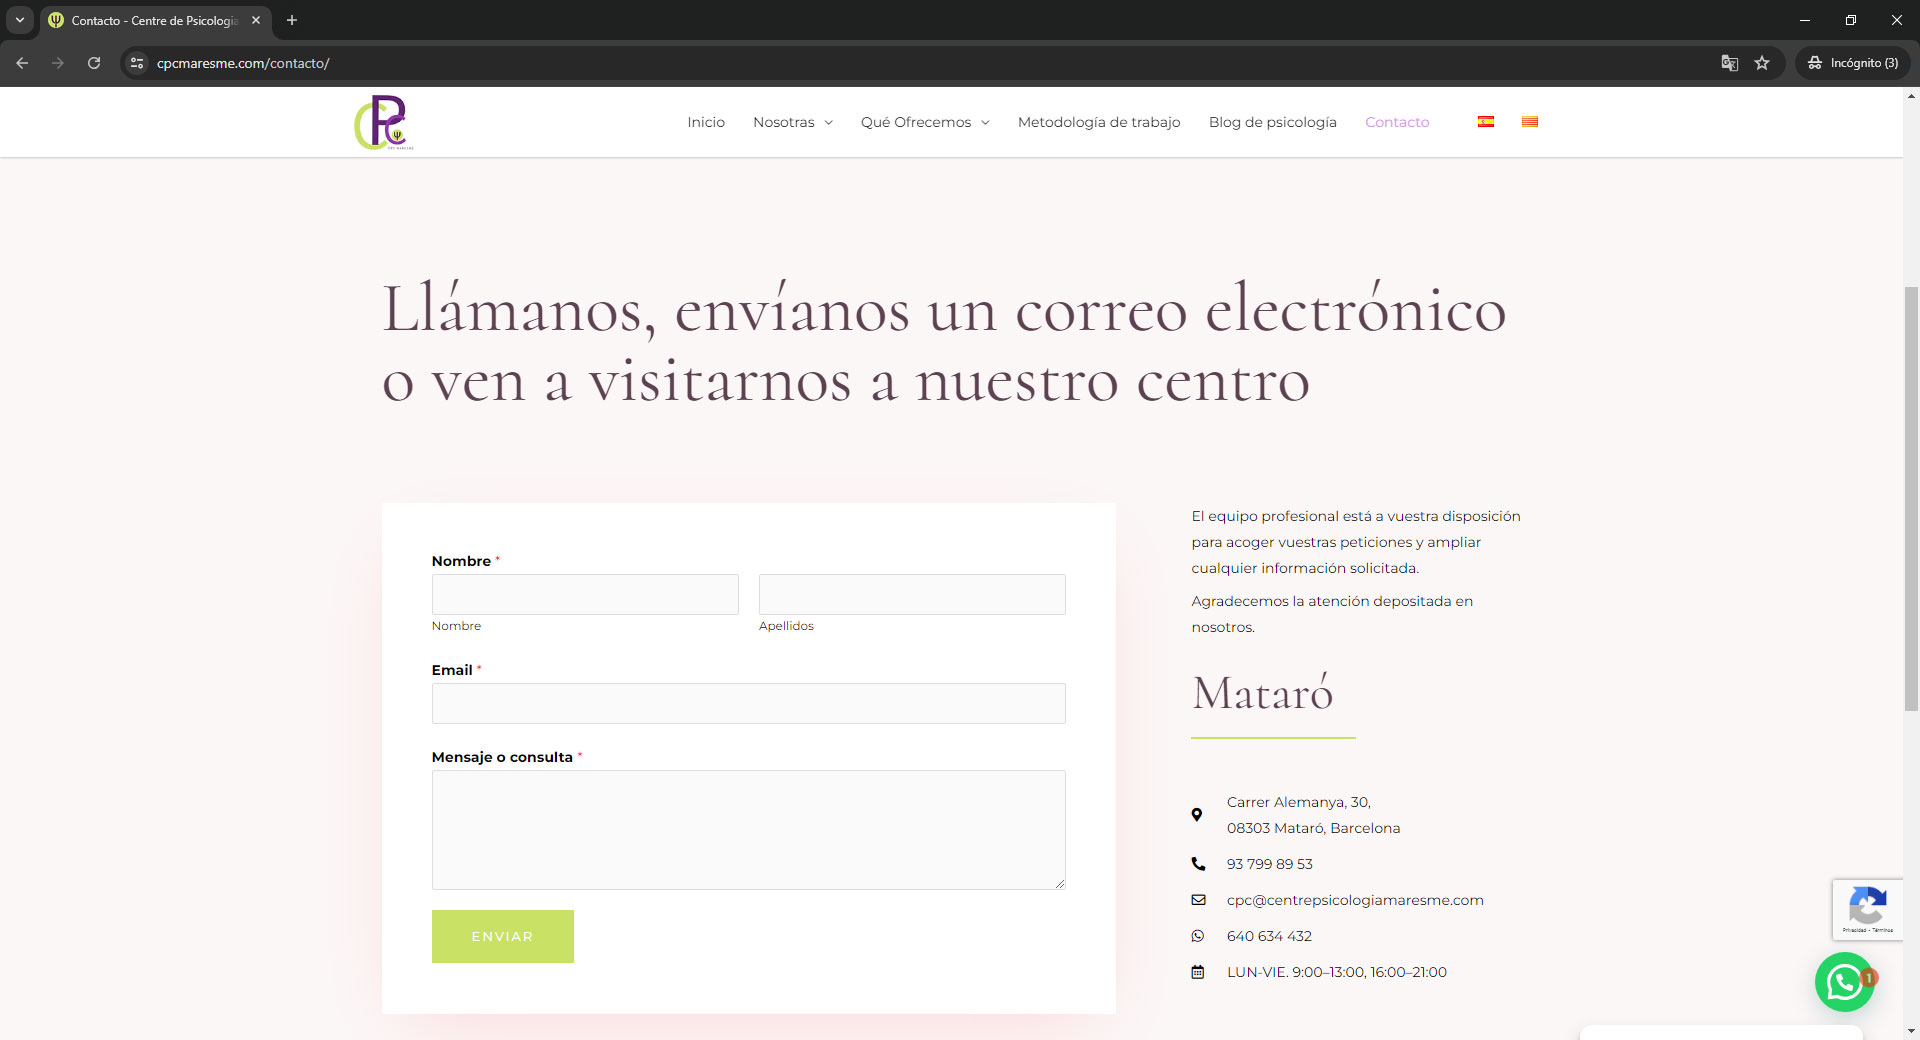Image resolution: width=1920 pixels, height=1040 pixels.
Task: Expand the Qué Ofrecemos dropdown menu
Action: [924, 122]
